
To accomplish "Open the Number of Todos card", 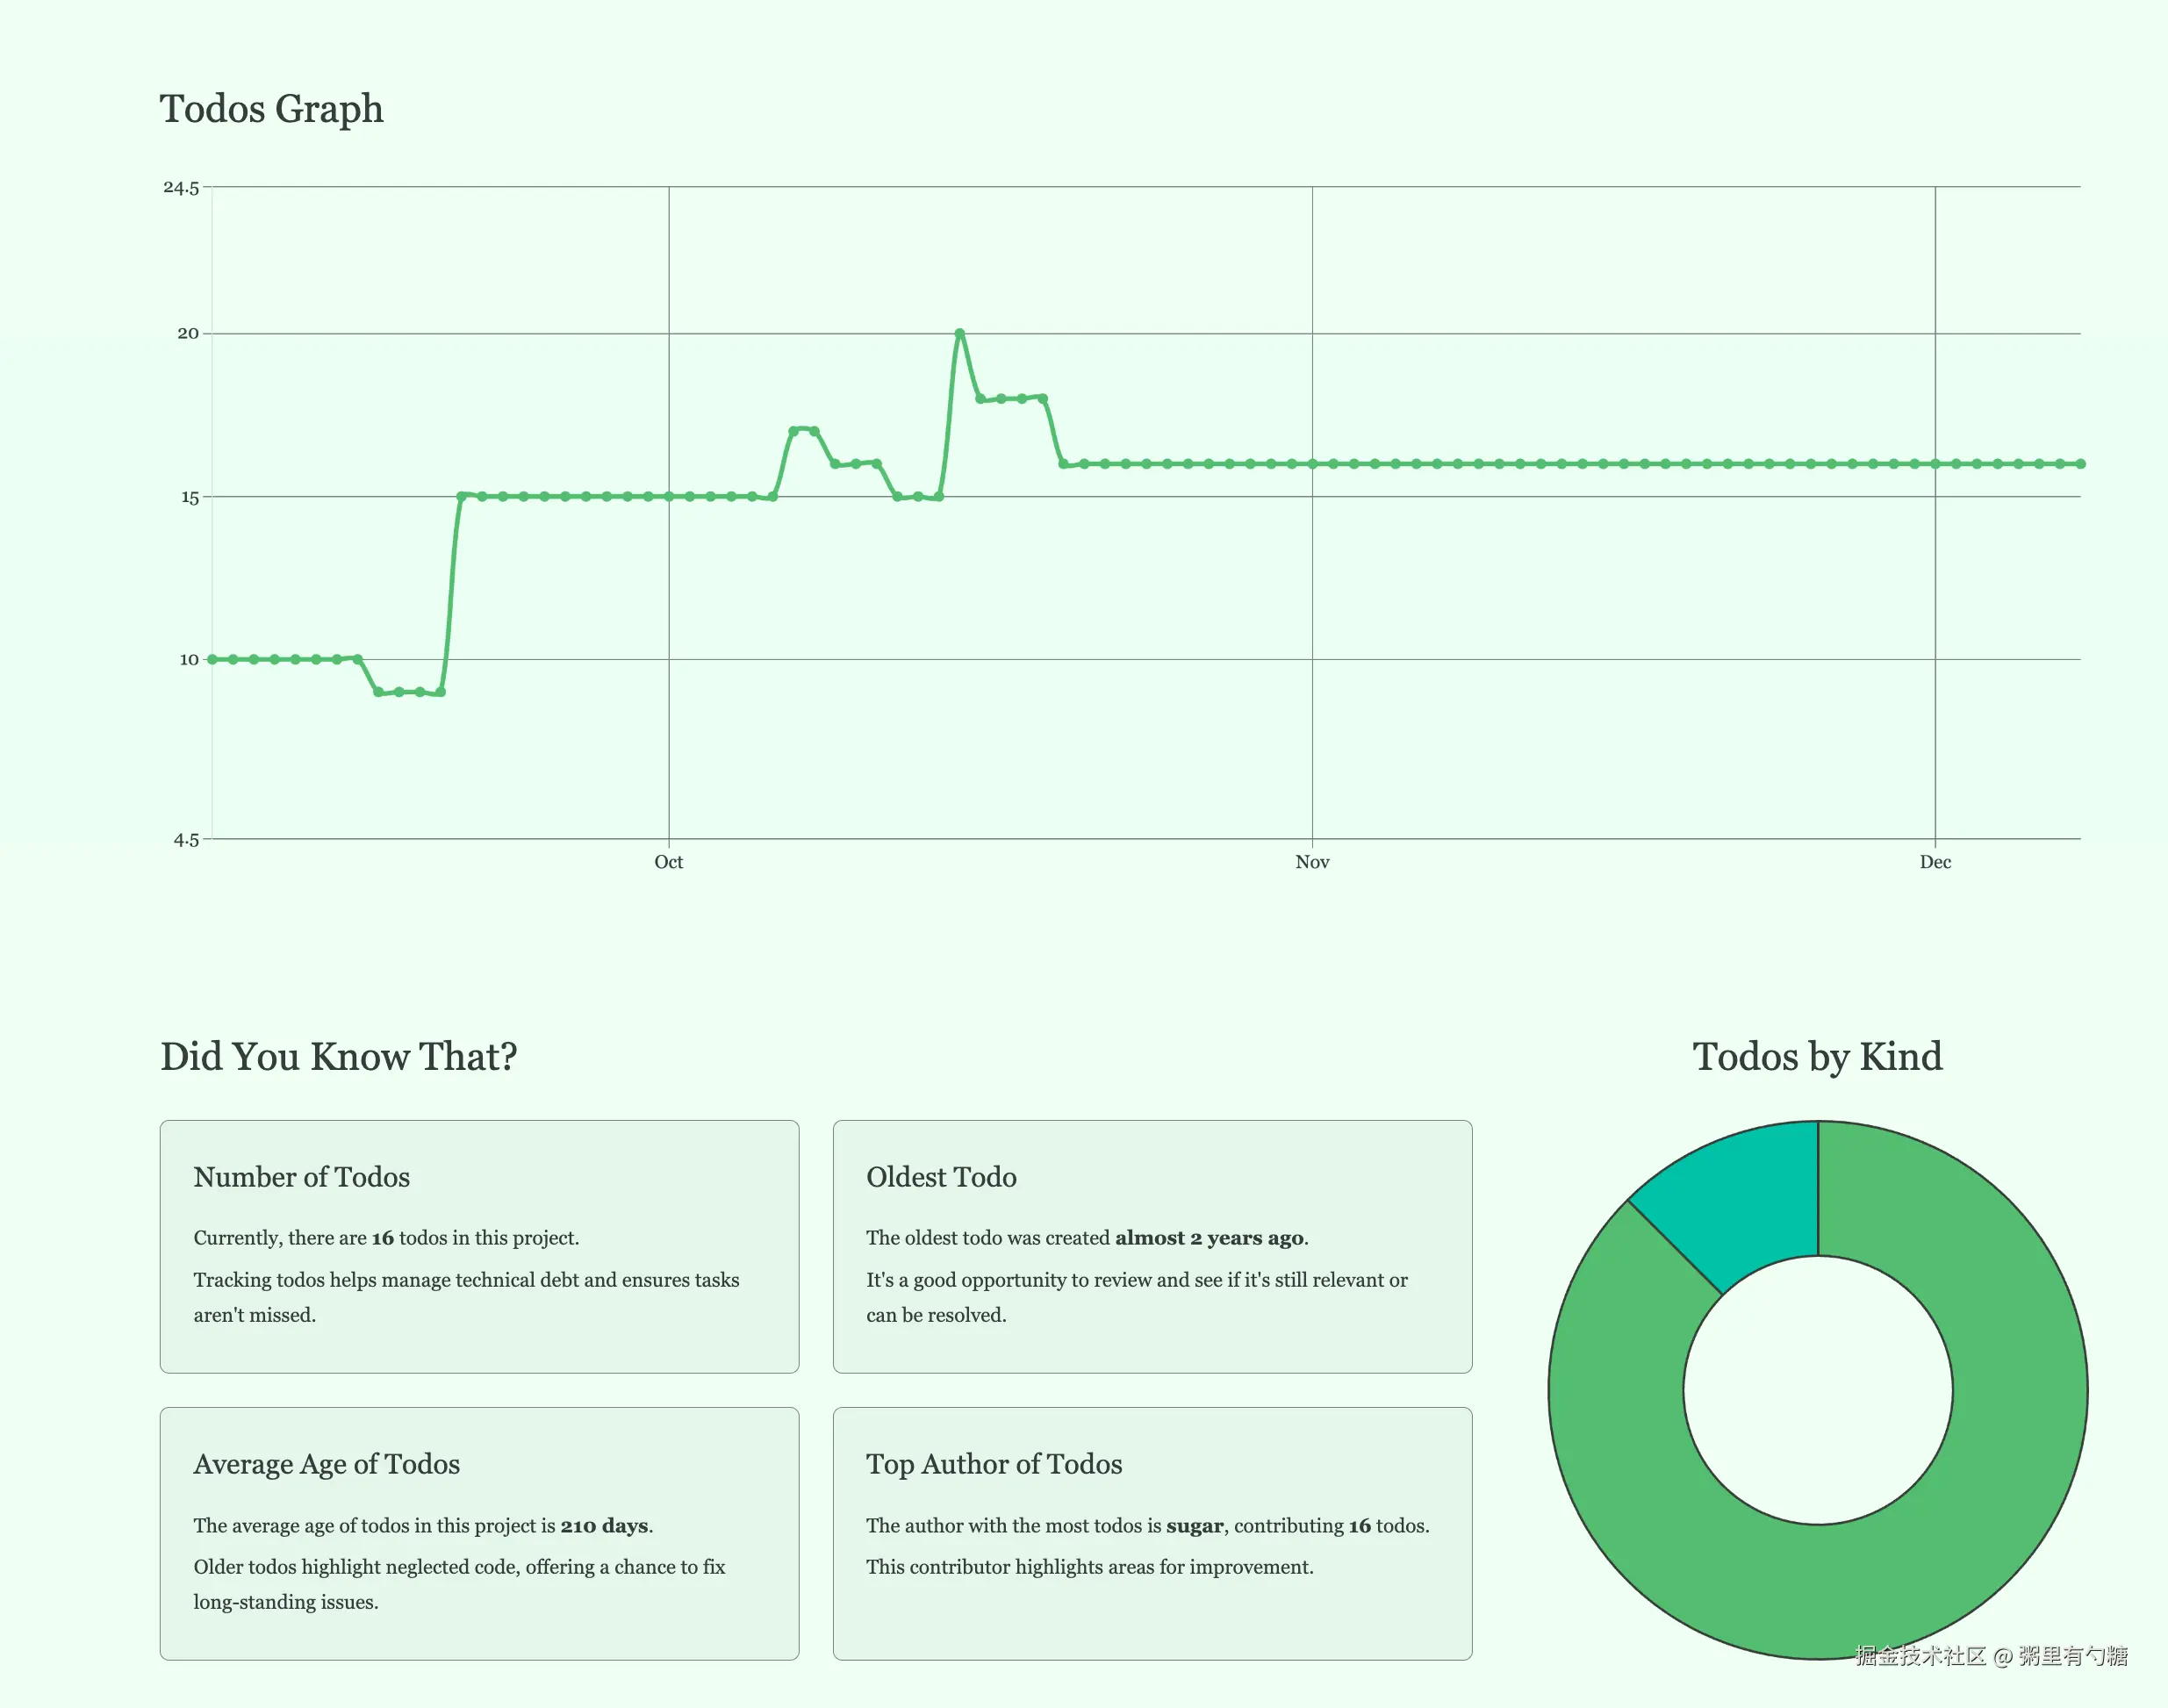I will point(479,1246).
